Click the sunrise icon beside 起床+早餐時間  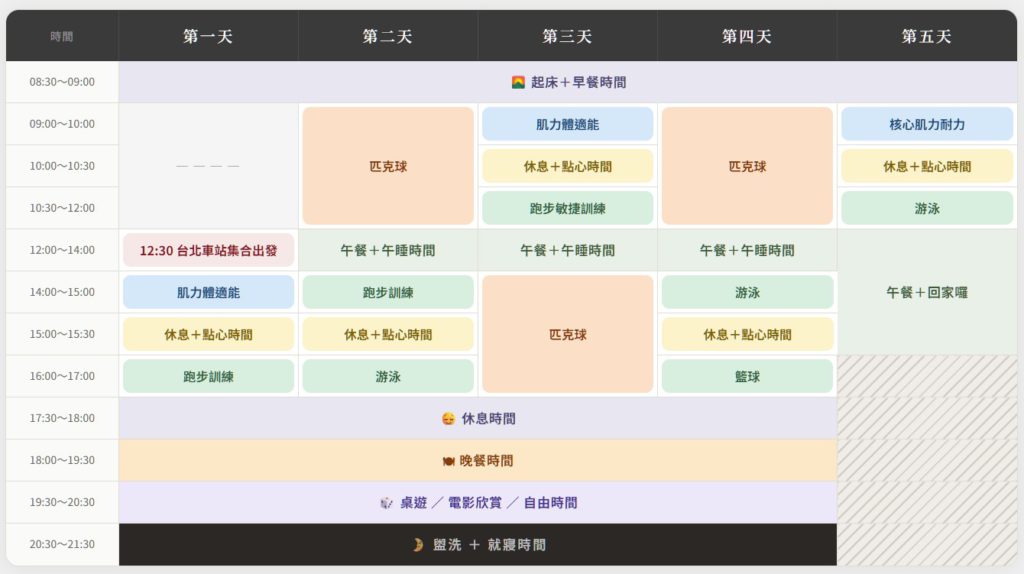[x=518, y=82]
